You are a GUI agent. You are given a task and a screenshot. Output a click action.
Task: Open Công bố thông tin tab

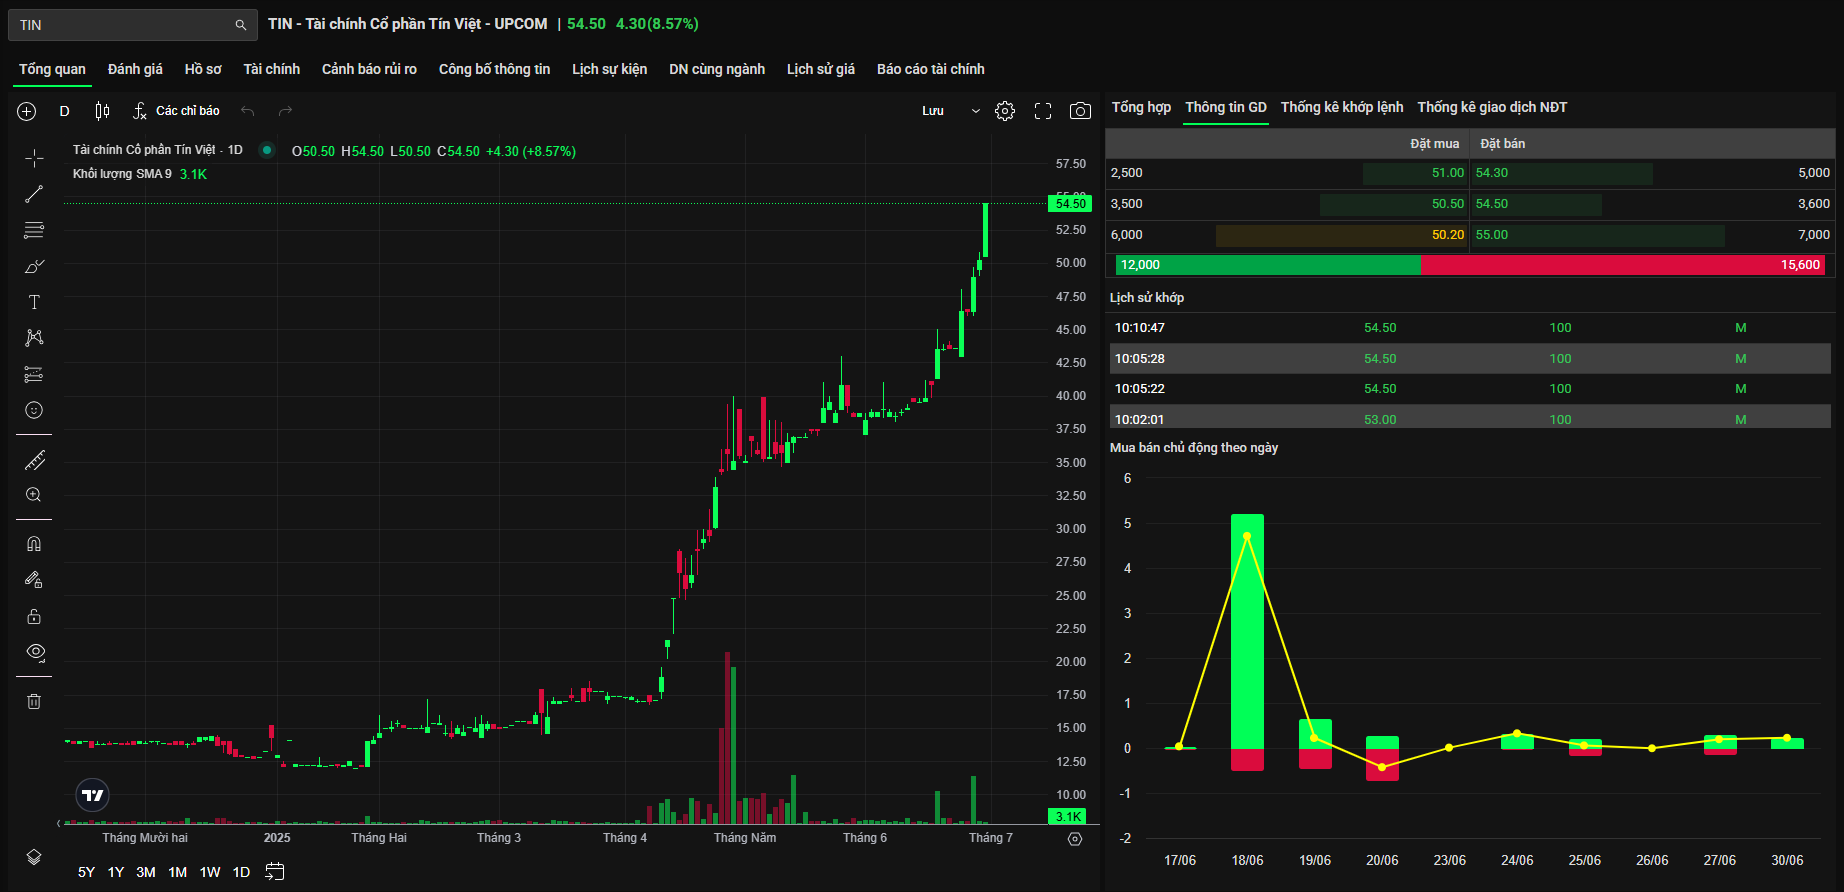494,69
